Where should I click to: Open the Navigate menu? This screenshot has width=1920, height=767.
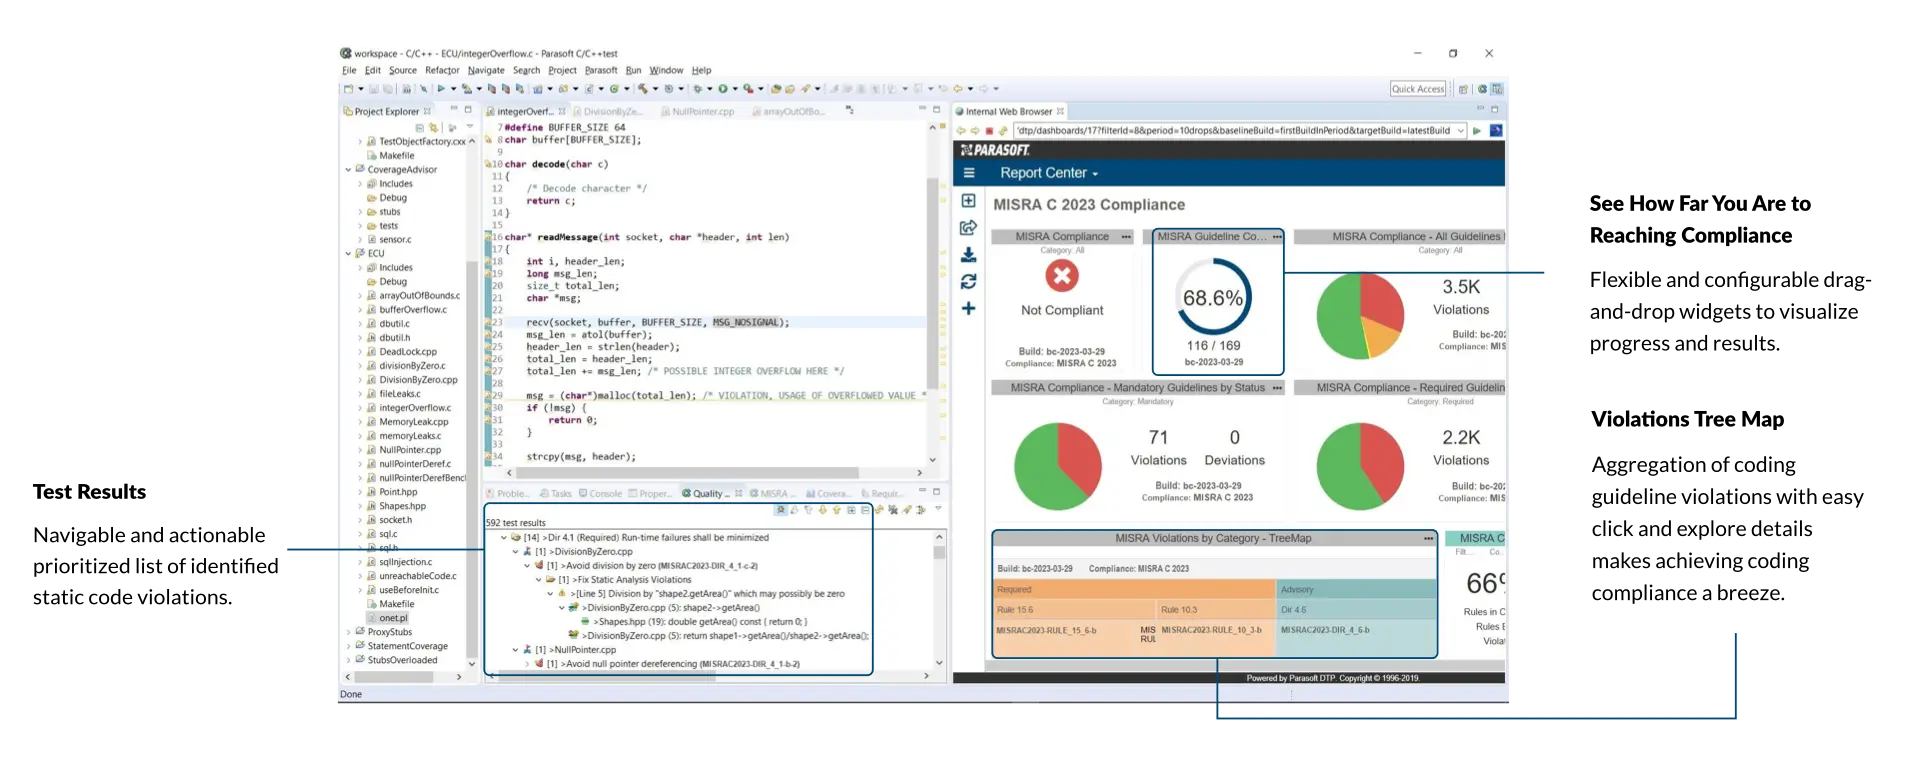486,71
